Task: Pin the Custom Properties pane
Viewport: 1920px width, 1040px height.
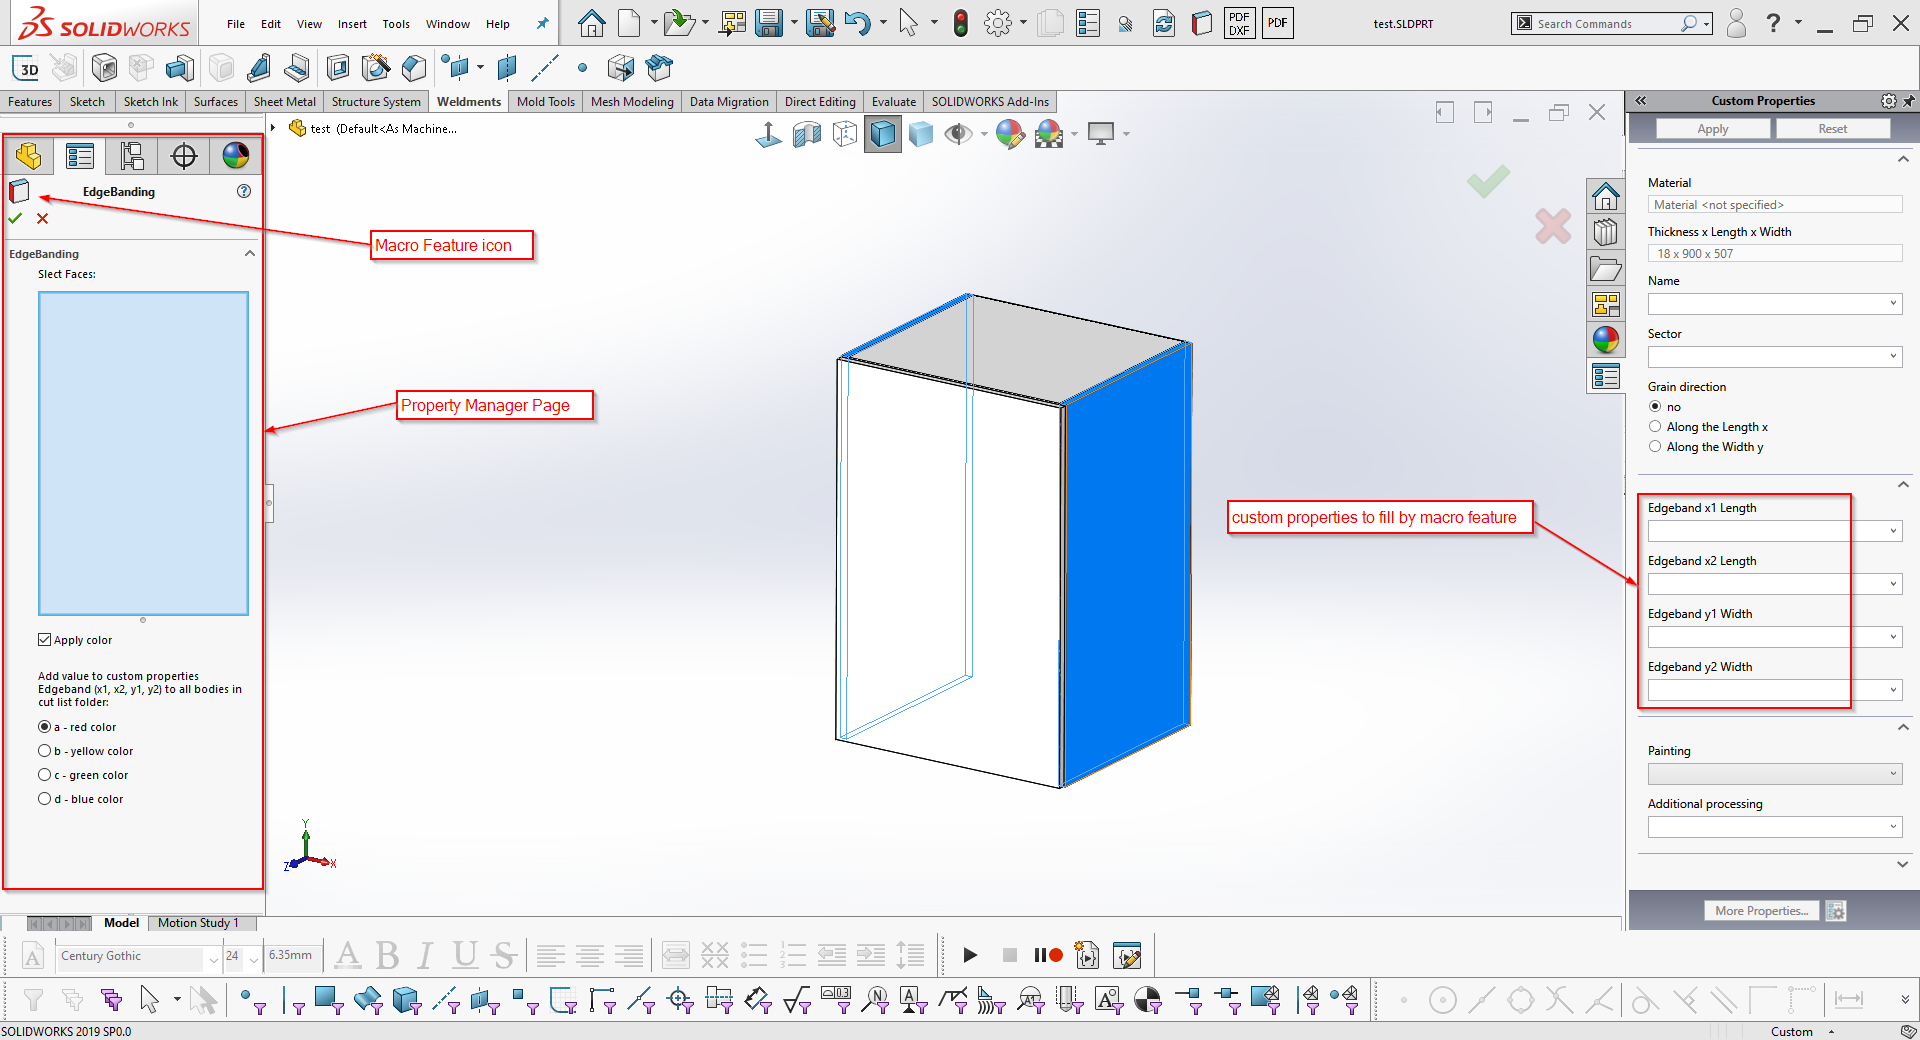Action: point(1908,101)
